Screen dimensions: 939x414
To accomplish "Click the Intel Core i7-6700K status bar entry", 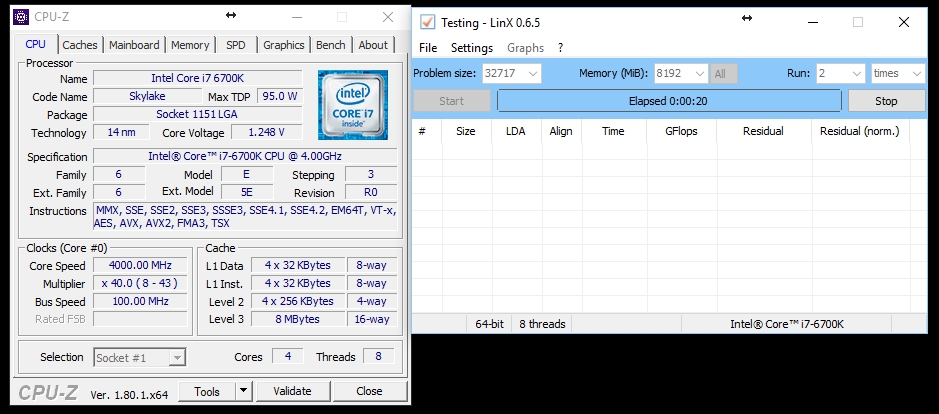I will click(787, 324).
